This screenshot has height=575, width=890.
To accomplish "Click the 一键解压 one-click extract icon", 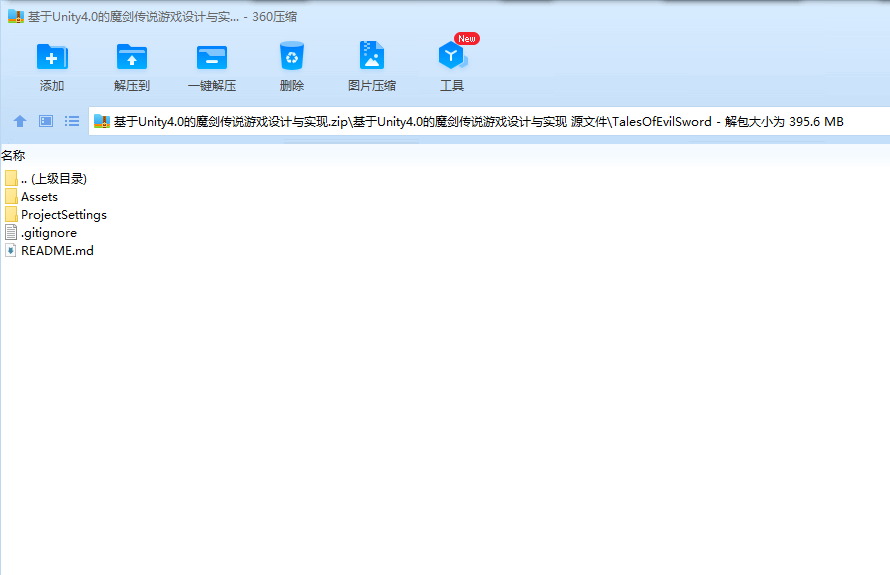I will (212, 57).
